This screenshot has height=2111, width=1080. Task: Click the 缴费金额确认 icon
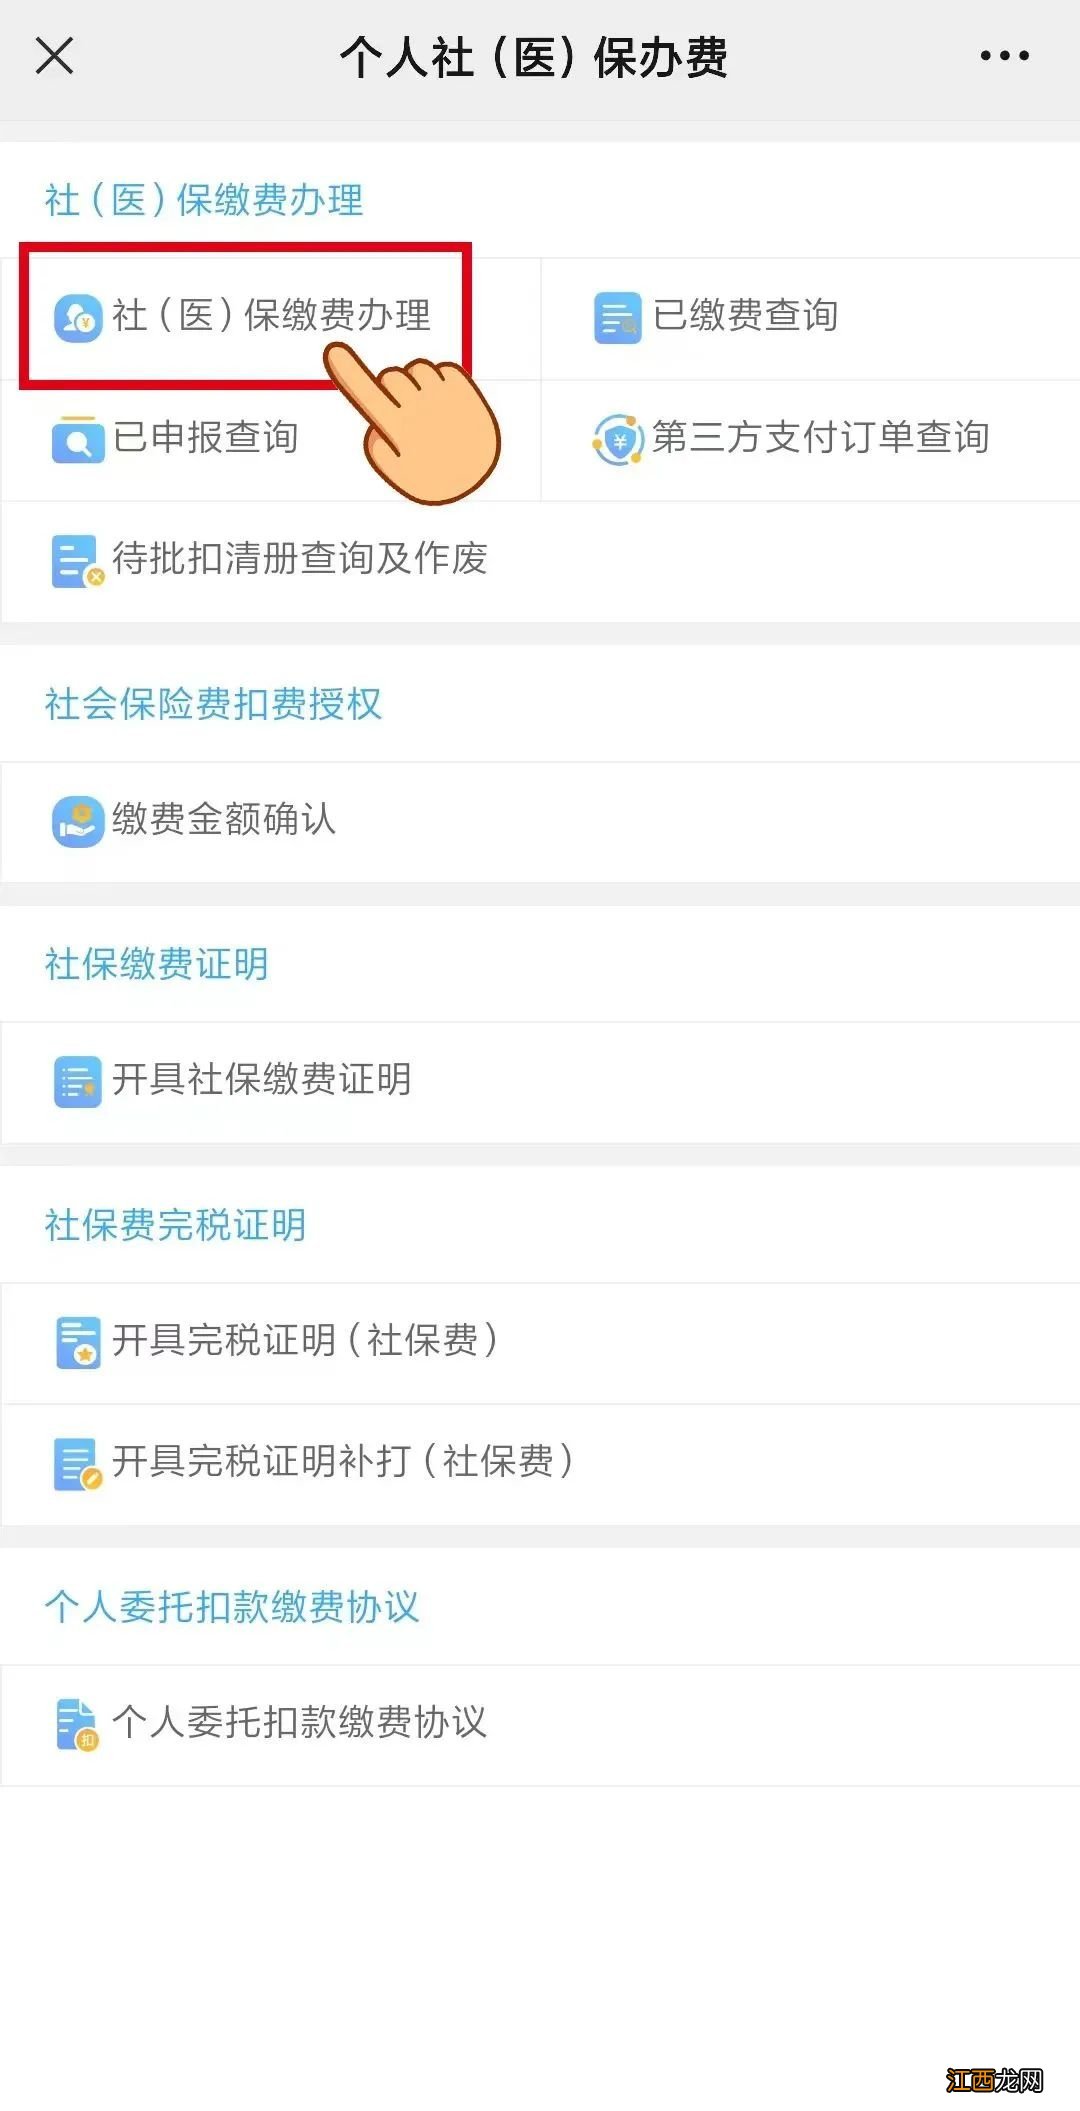(77, 821)
